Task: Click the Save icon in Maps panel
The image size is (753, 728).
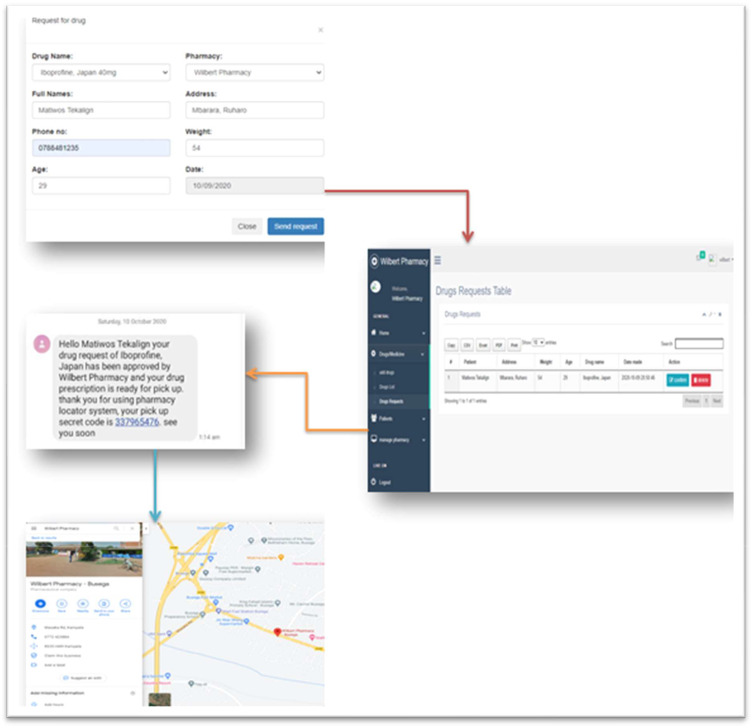Action: [x=61, y=604]
